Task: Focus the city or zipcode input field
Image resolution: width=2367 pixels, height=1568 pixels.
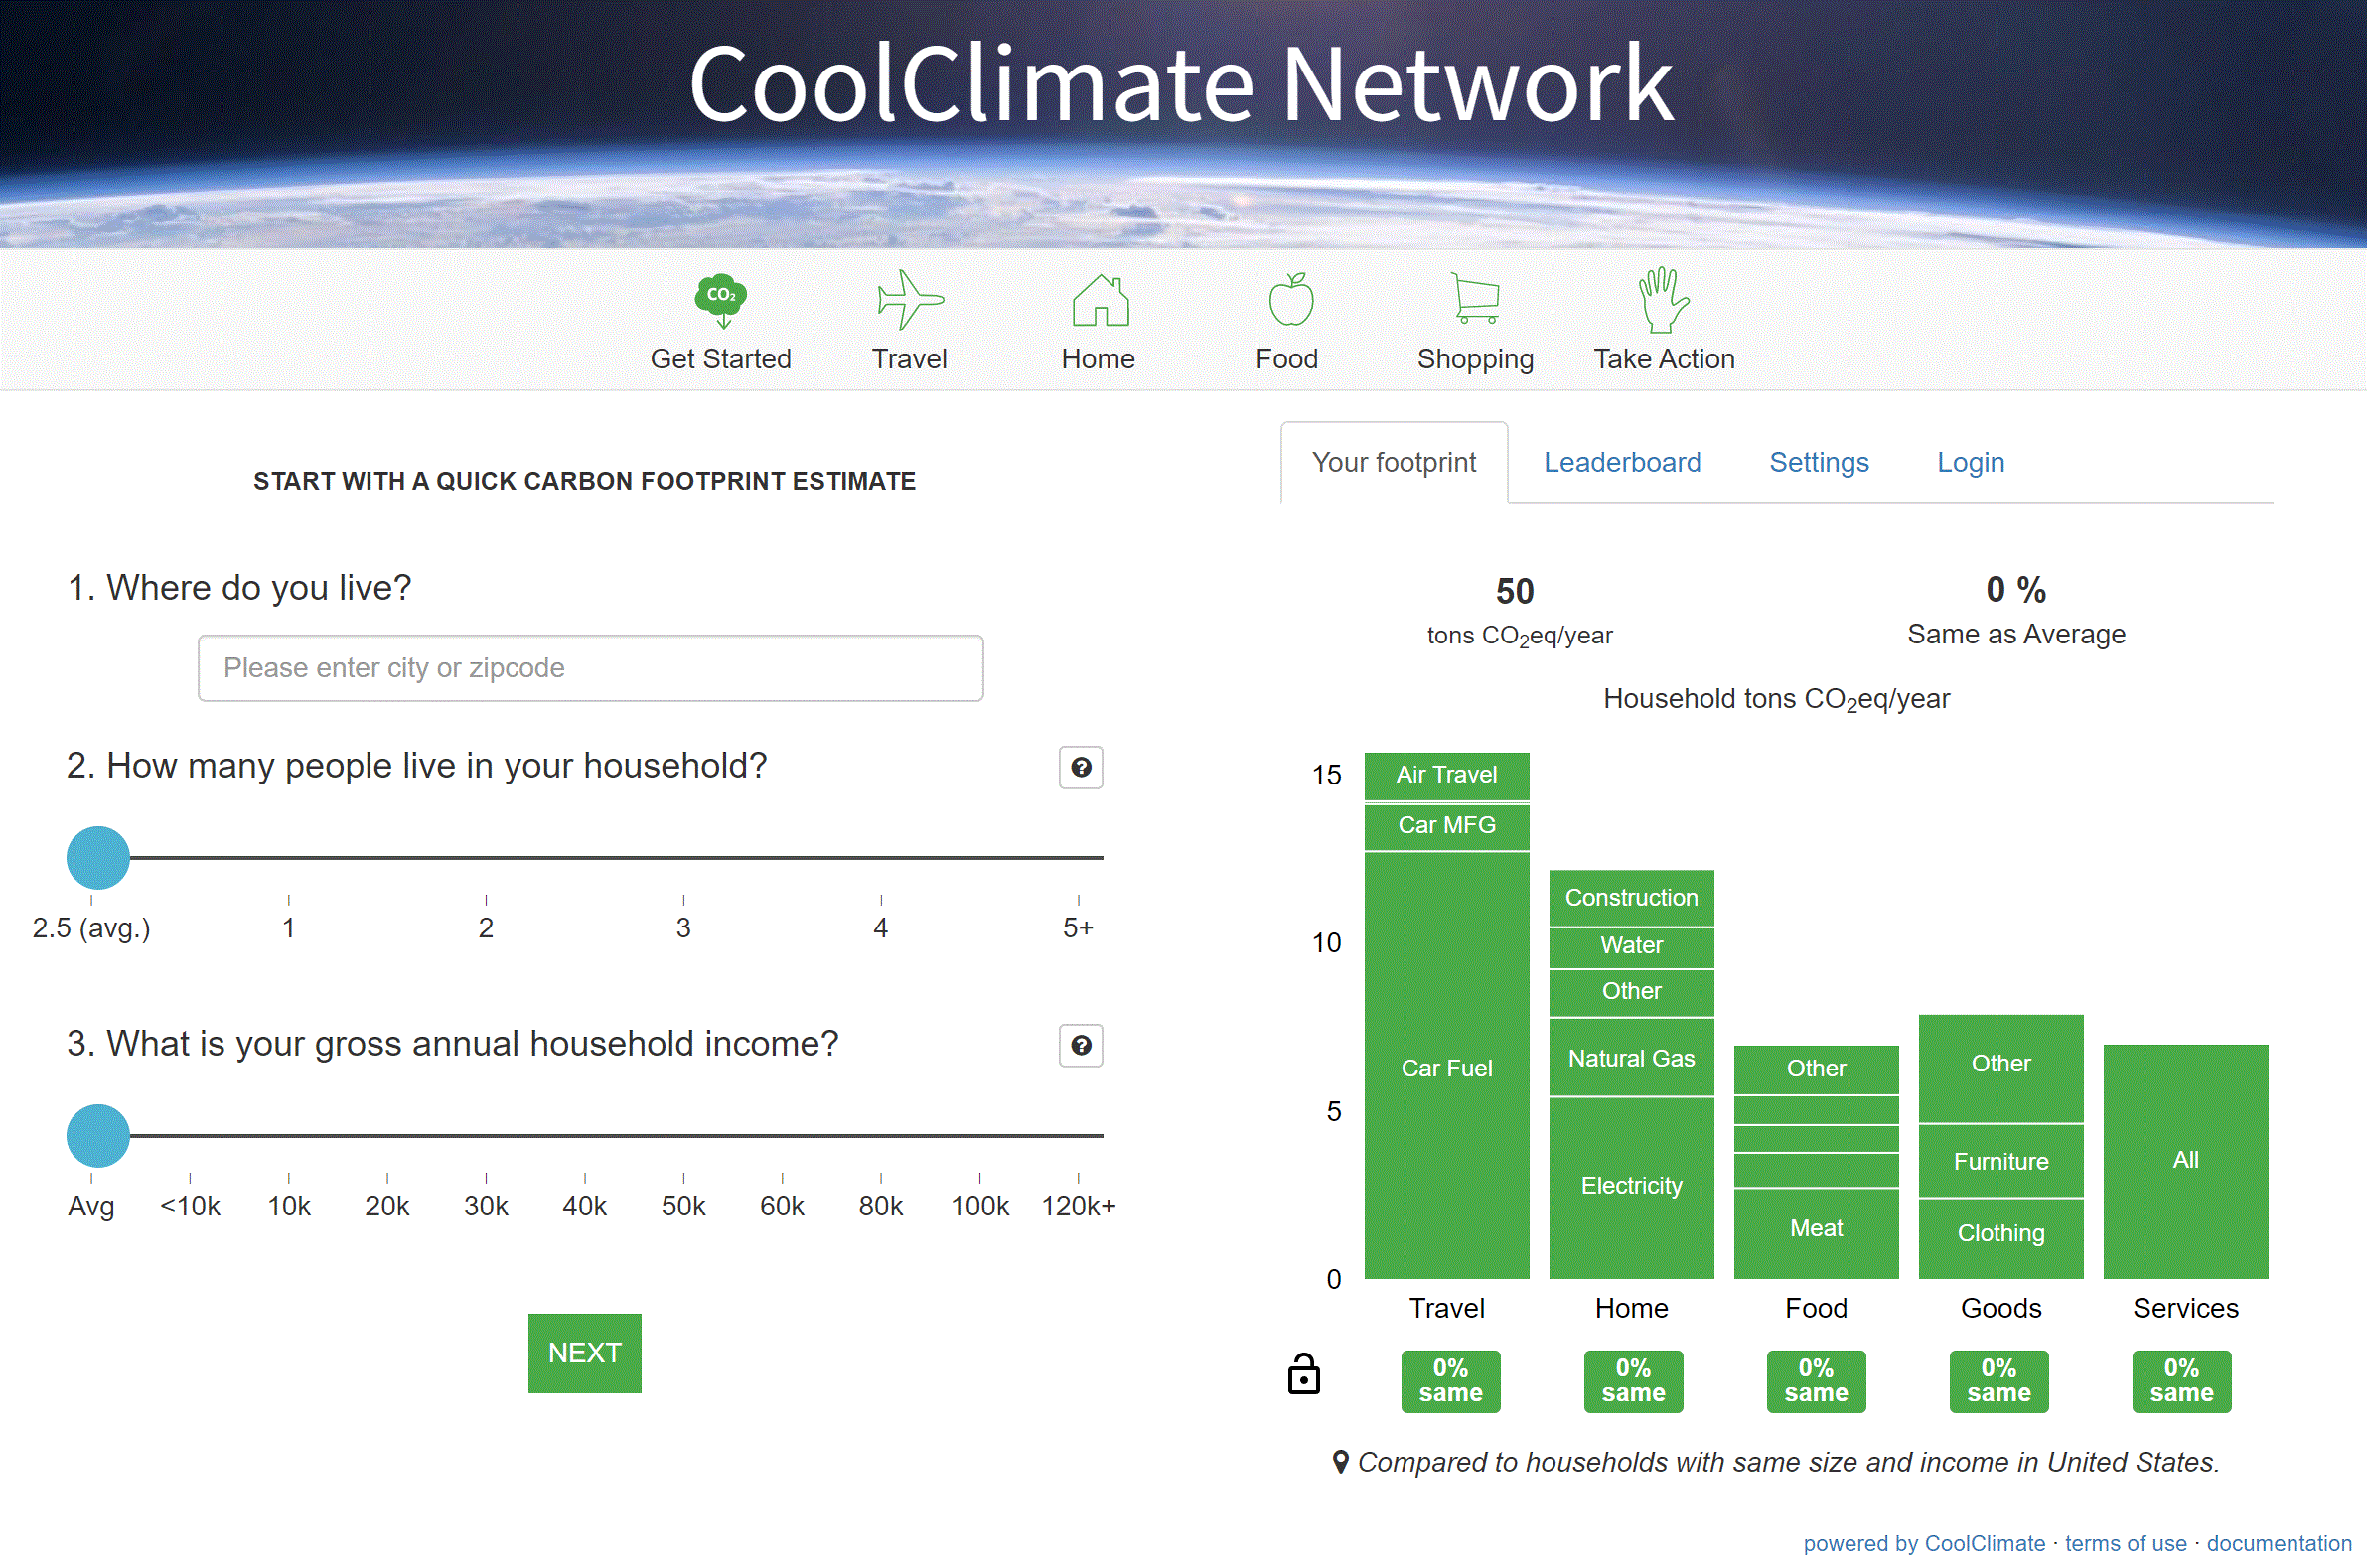Action: coord(590,668)
